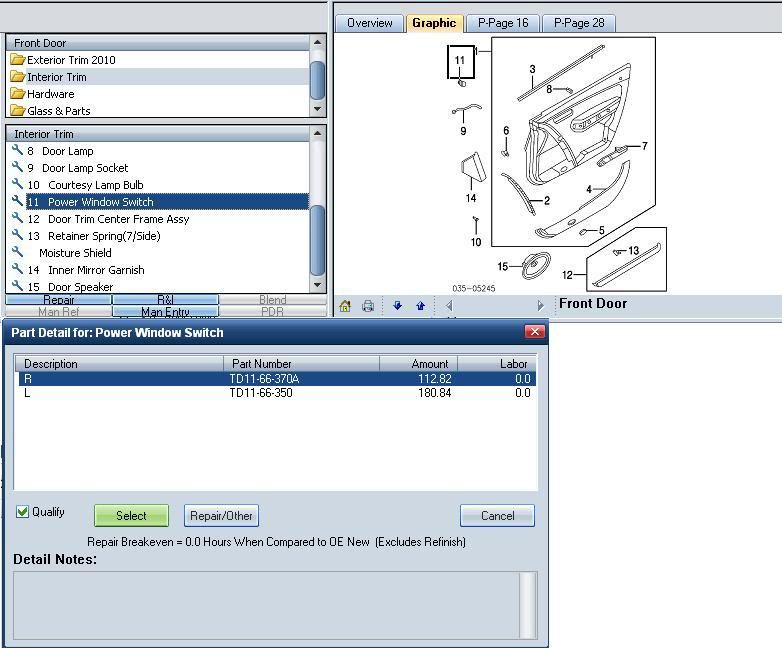Click wrench icon beside Door Lamp
Image resolution: width=782 pixels, height=648 pixels.
[x=17, y=150]
